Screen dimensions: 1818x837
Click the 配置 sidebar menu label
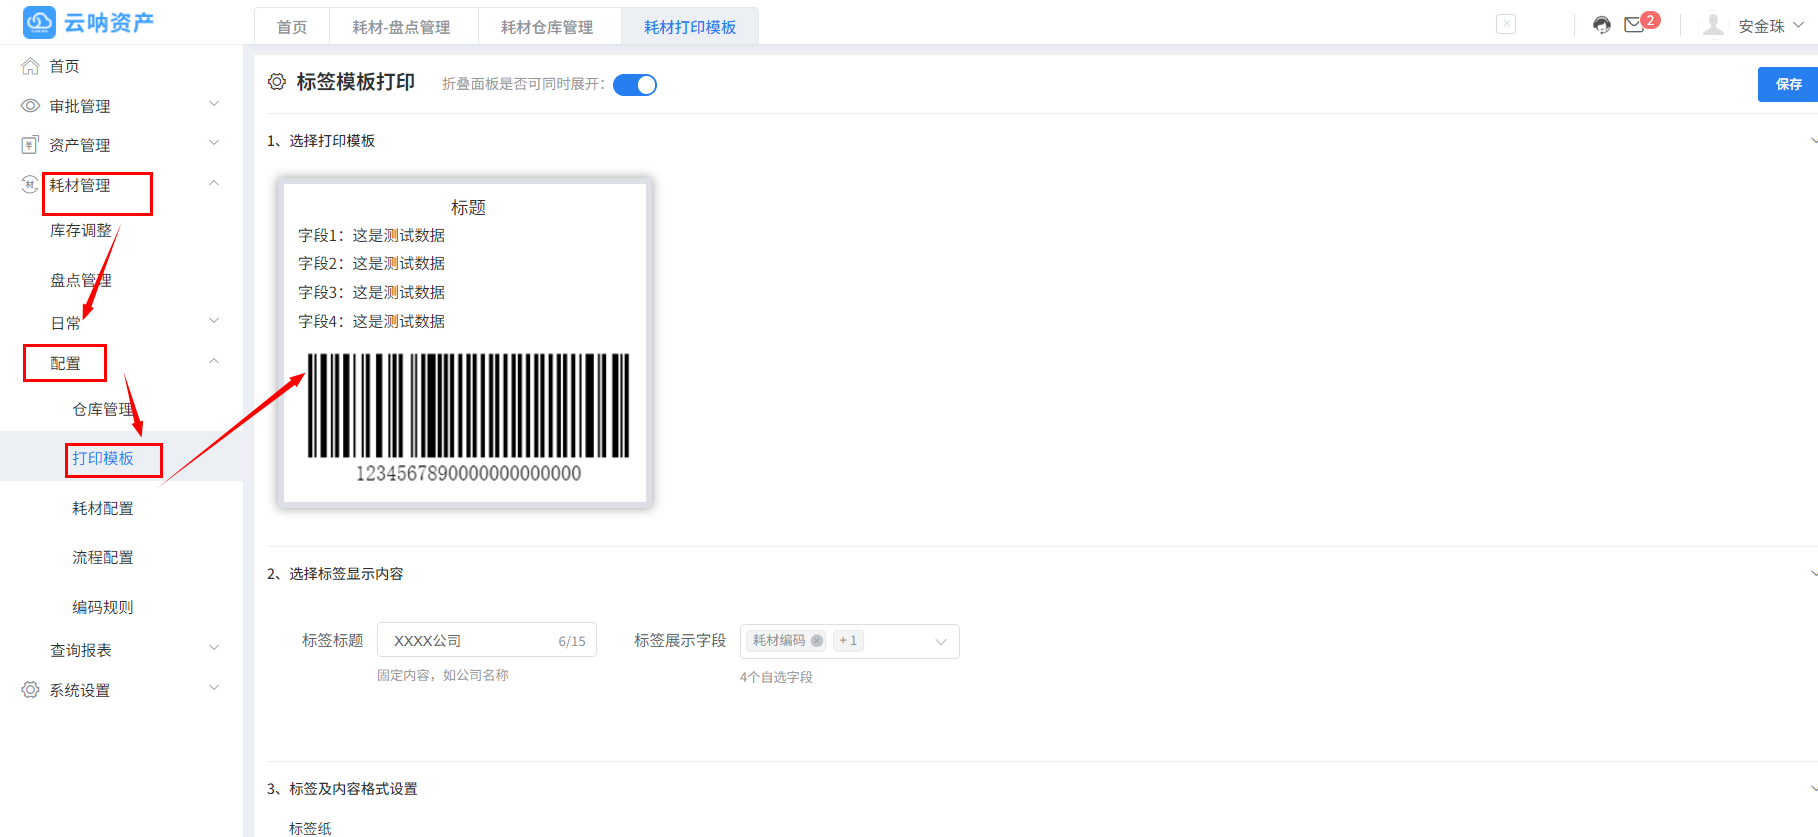pyautogui.click(x=65, y=364)
